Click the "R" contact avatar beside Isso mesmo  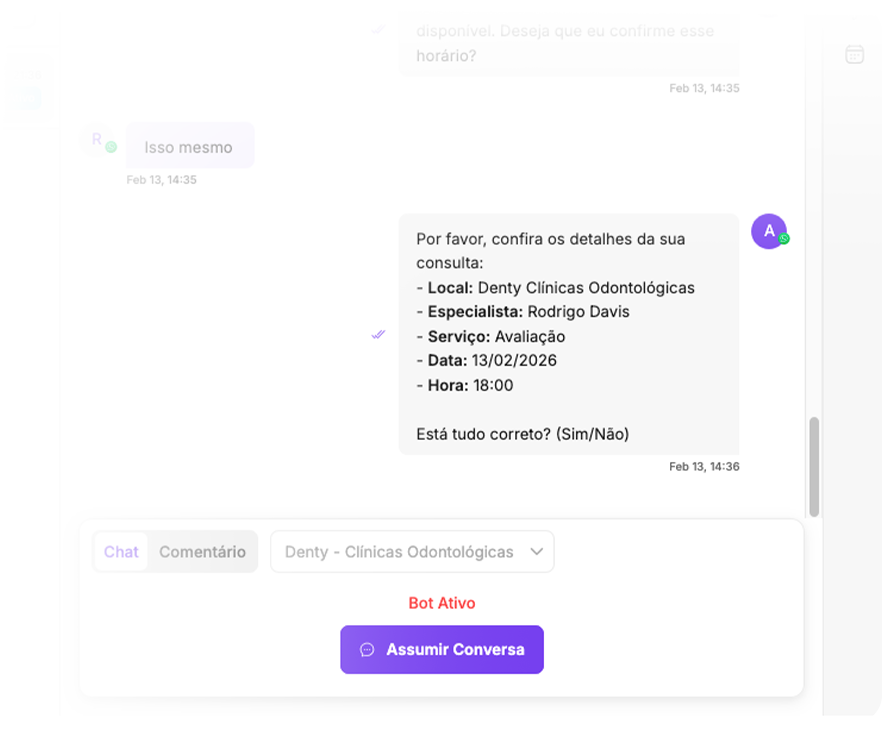click(x=97, y=139)
